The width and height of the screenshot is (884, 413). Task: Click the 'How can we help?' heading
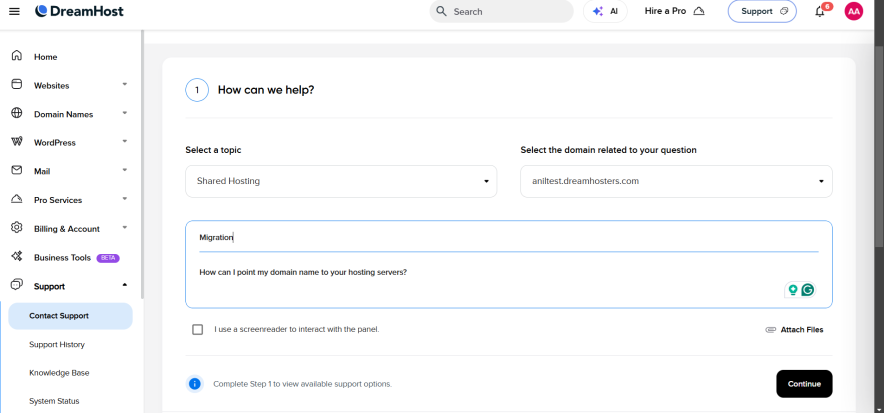click(x=266, y=90)
